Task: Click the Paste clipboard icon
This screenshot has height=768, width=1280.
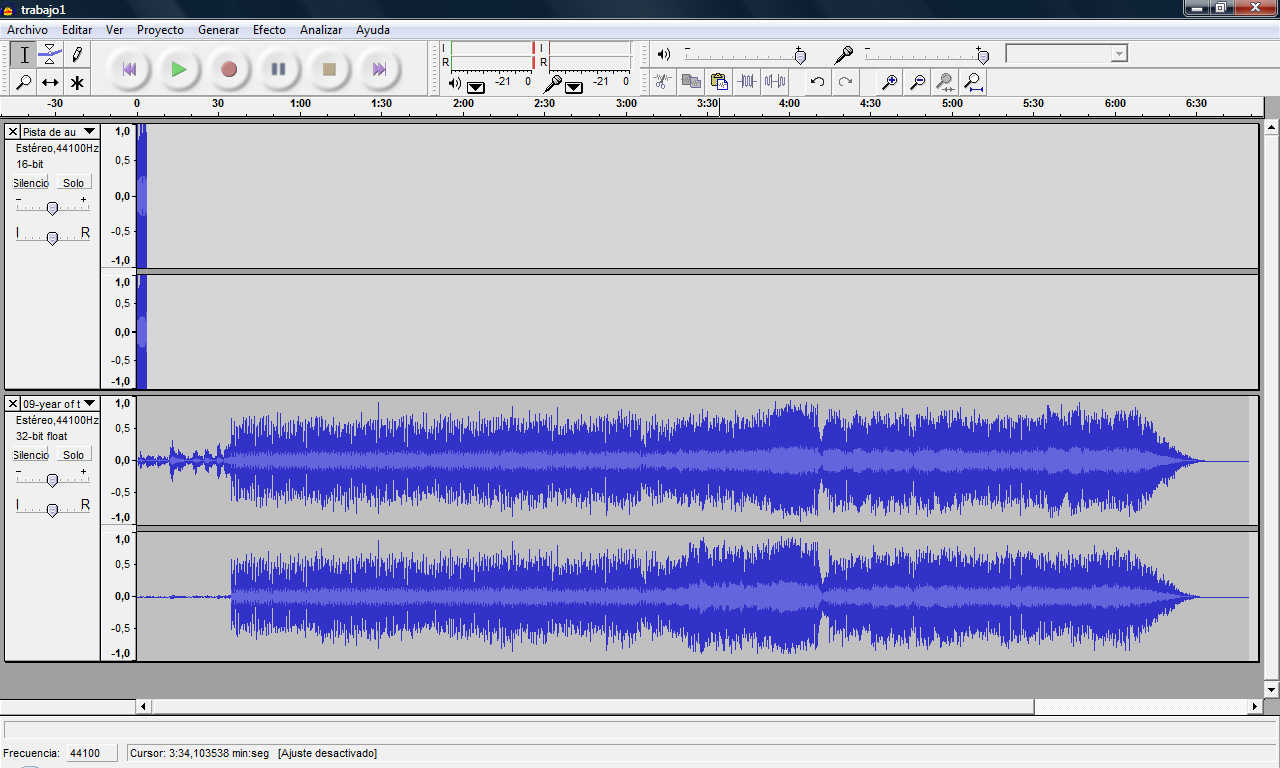Action: [719, 82]
